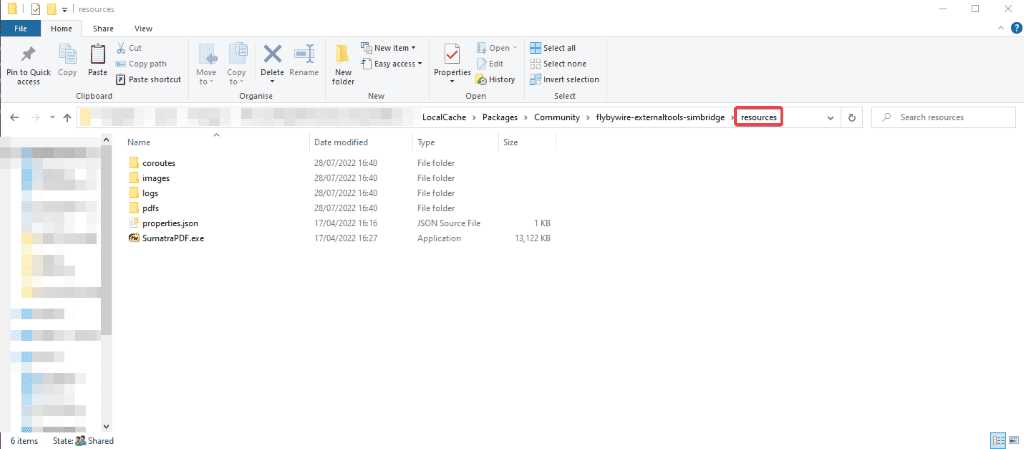Refresh the current folder view

[852, 118]
